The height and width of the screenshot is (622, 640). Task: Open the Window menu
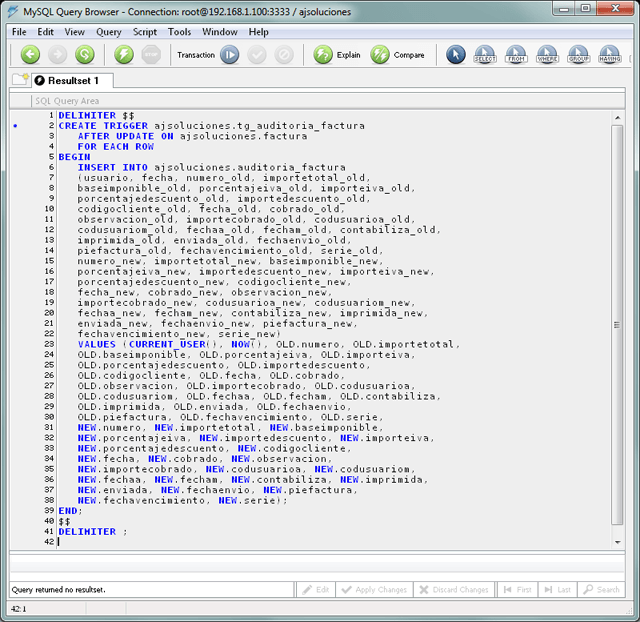(220, 32)
